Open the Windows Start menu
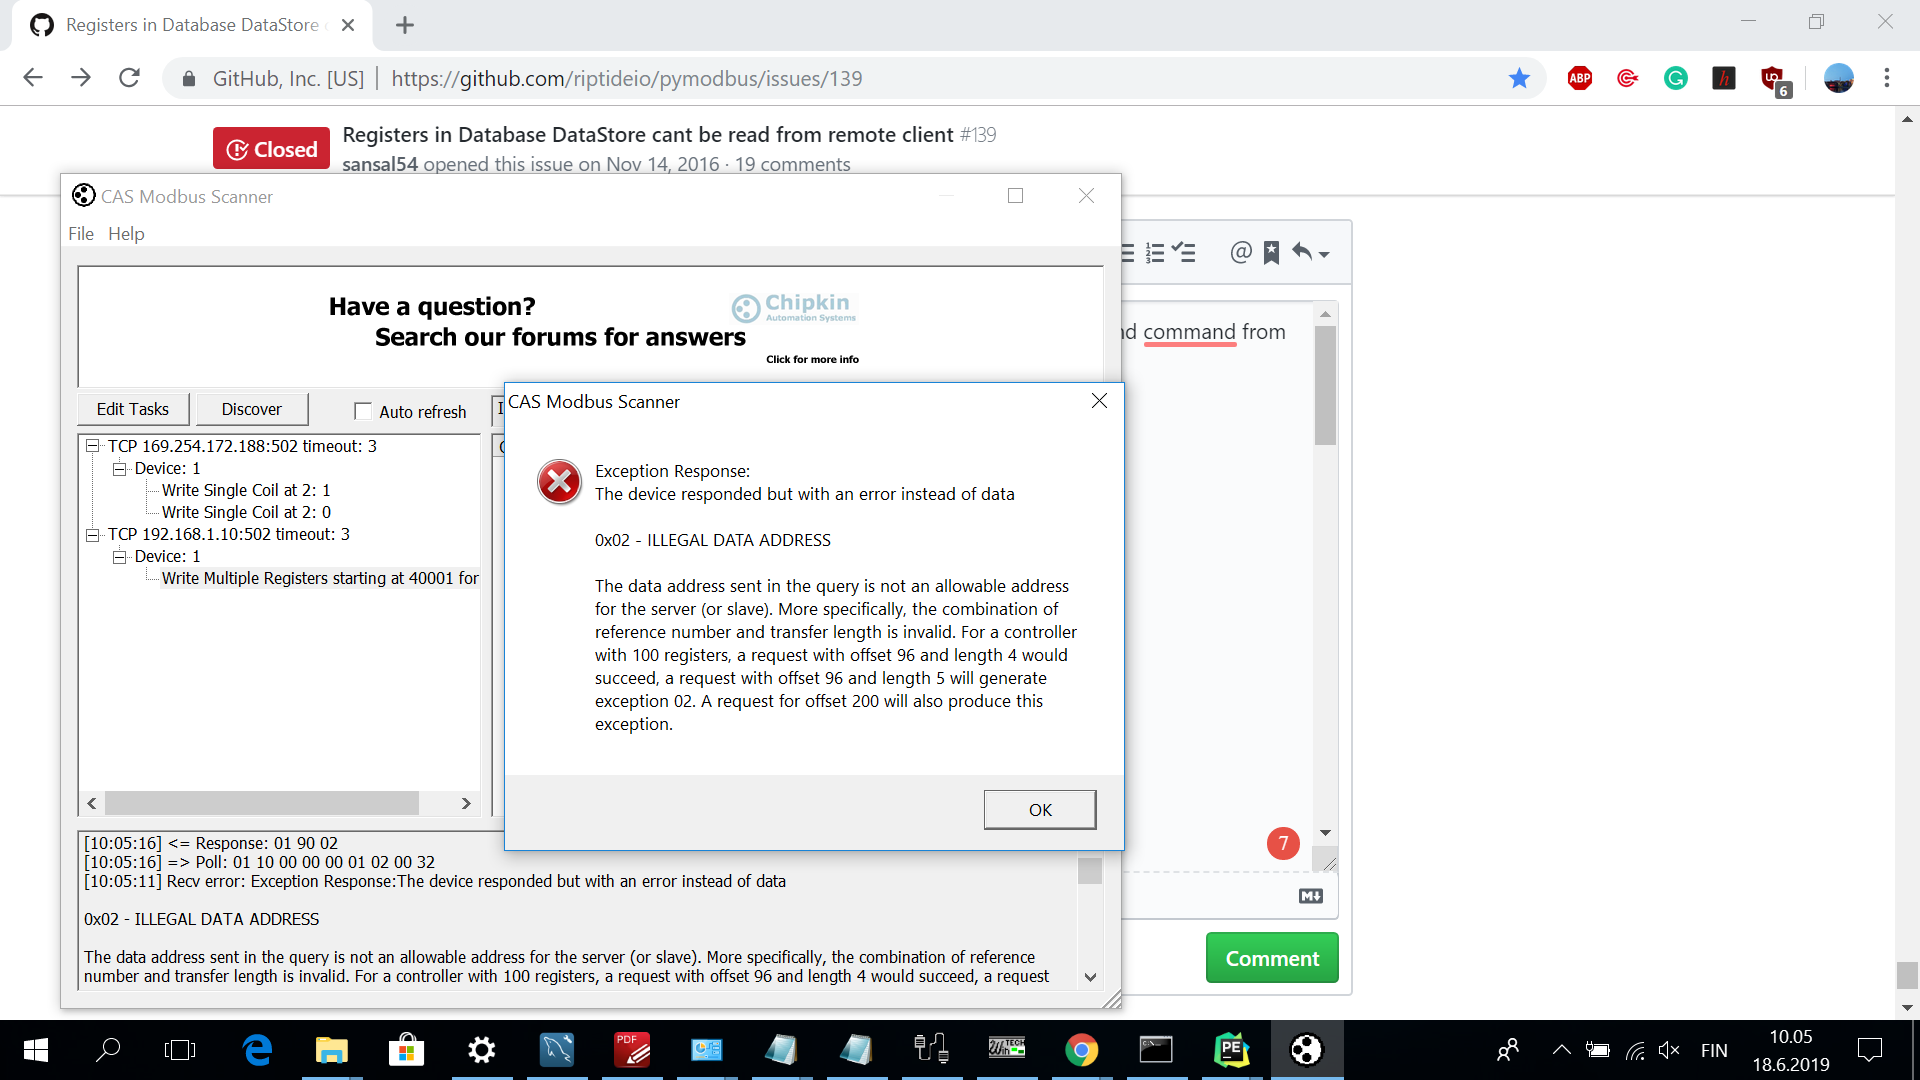This screenshot has width=1920, height=1080. (x=35, y=1050)
